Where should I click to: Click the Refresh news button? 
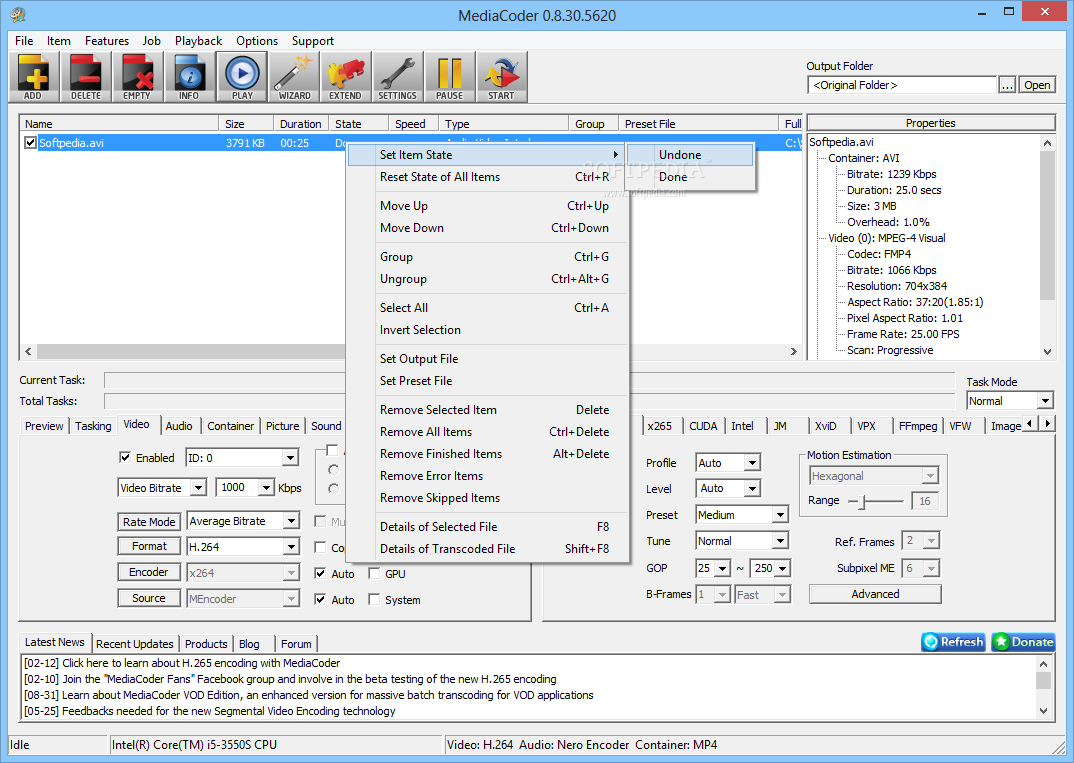tap(953, 642)
